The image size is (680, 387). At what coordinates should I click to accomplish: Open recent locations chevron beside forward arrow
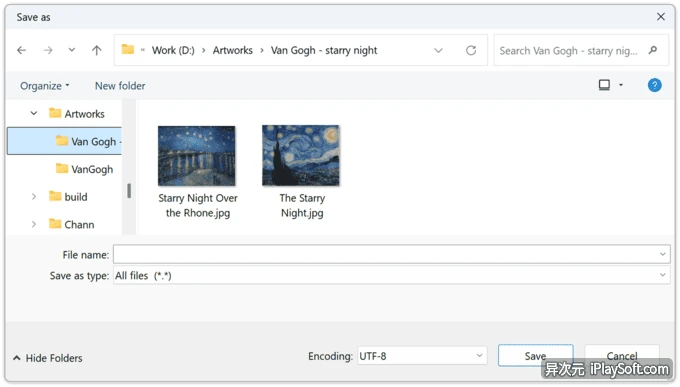coord(72,50)
